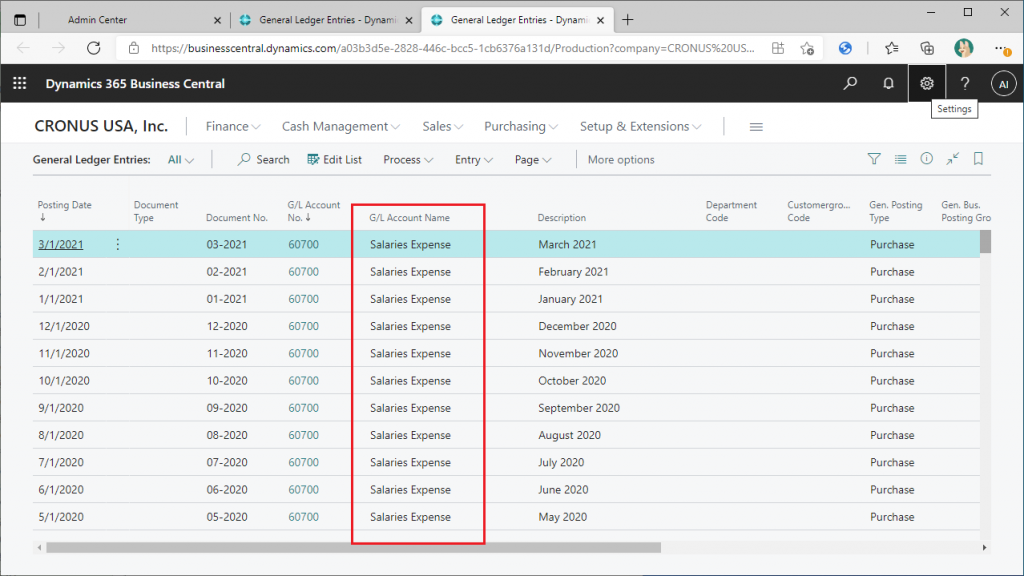Image resolution: width=1024 pixels, height=576 pixels.
Task: Click Edit List
Action: 334,159
